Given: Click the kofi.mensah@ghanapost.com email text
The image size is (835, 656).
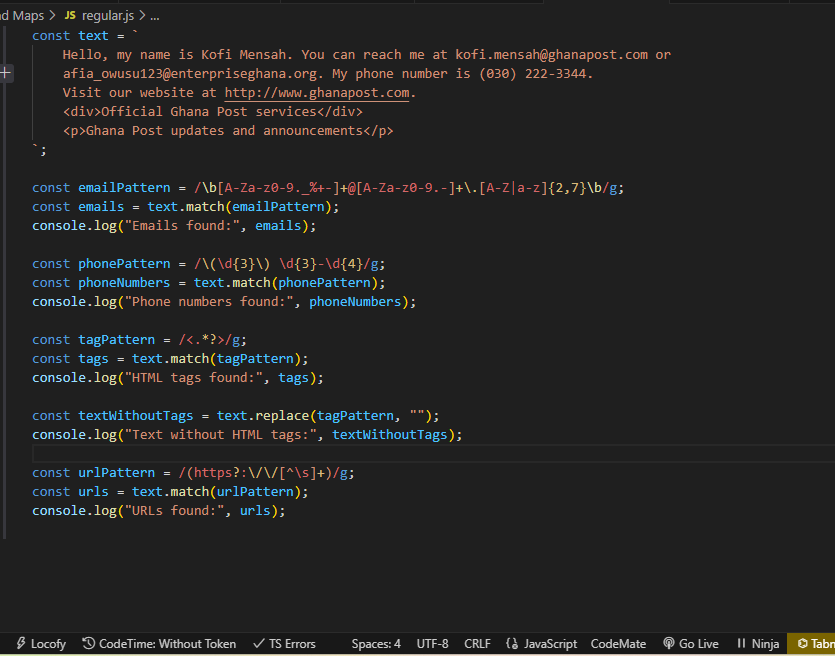Looking at the screenshot, I should click(x=552, y=55).
